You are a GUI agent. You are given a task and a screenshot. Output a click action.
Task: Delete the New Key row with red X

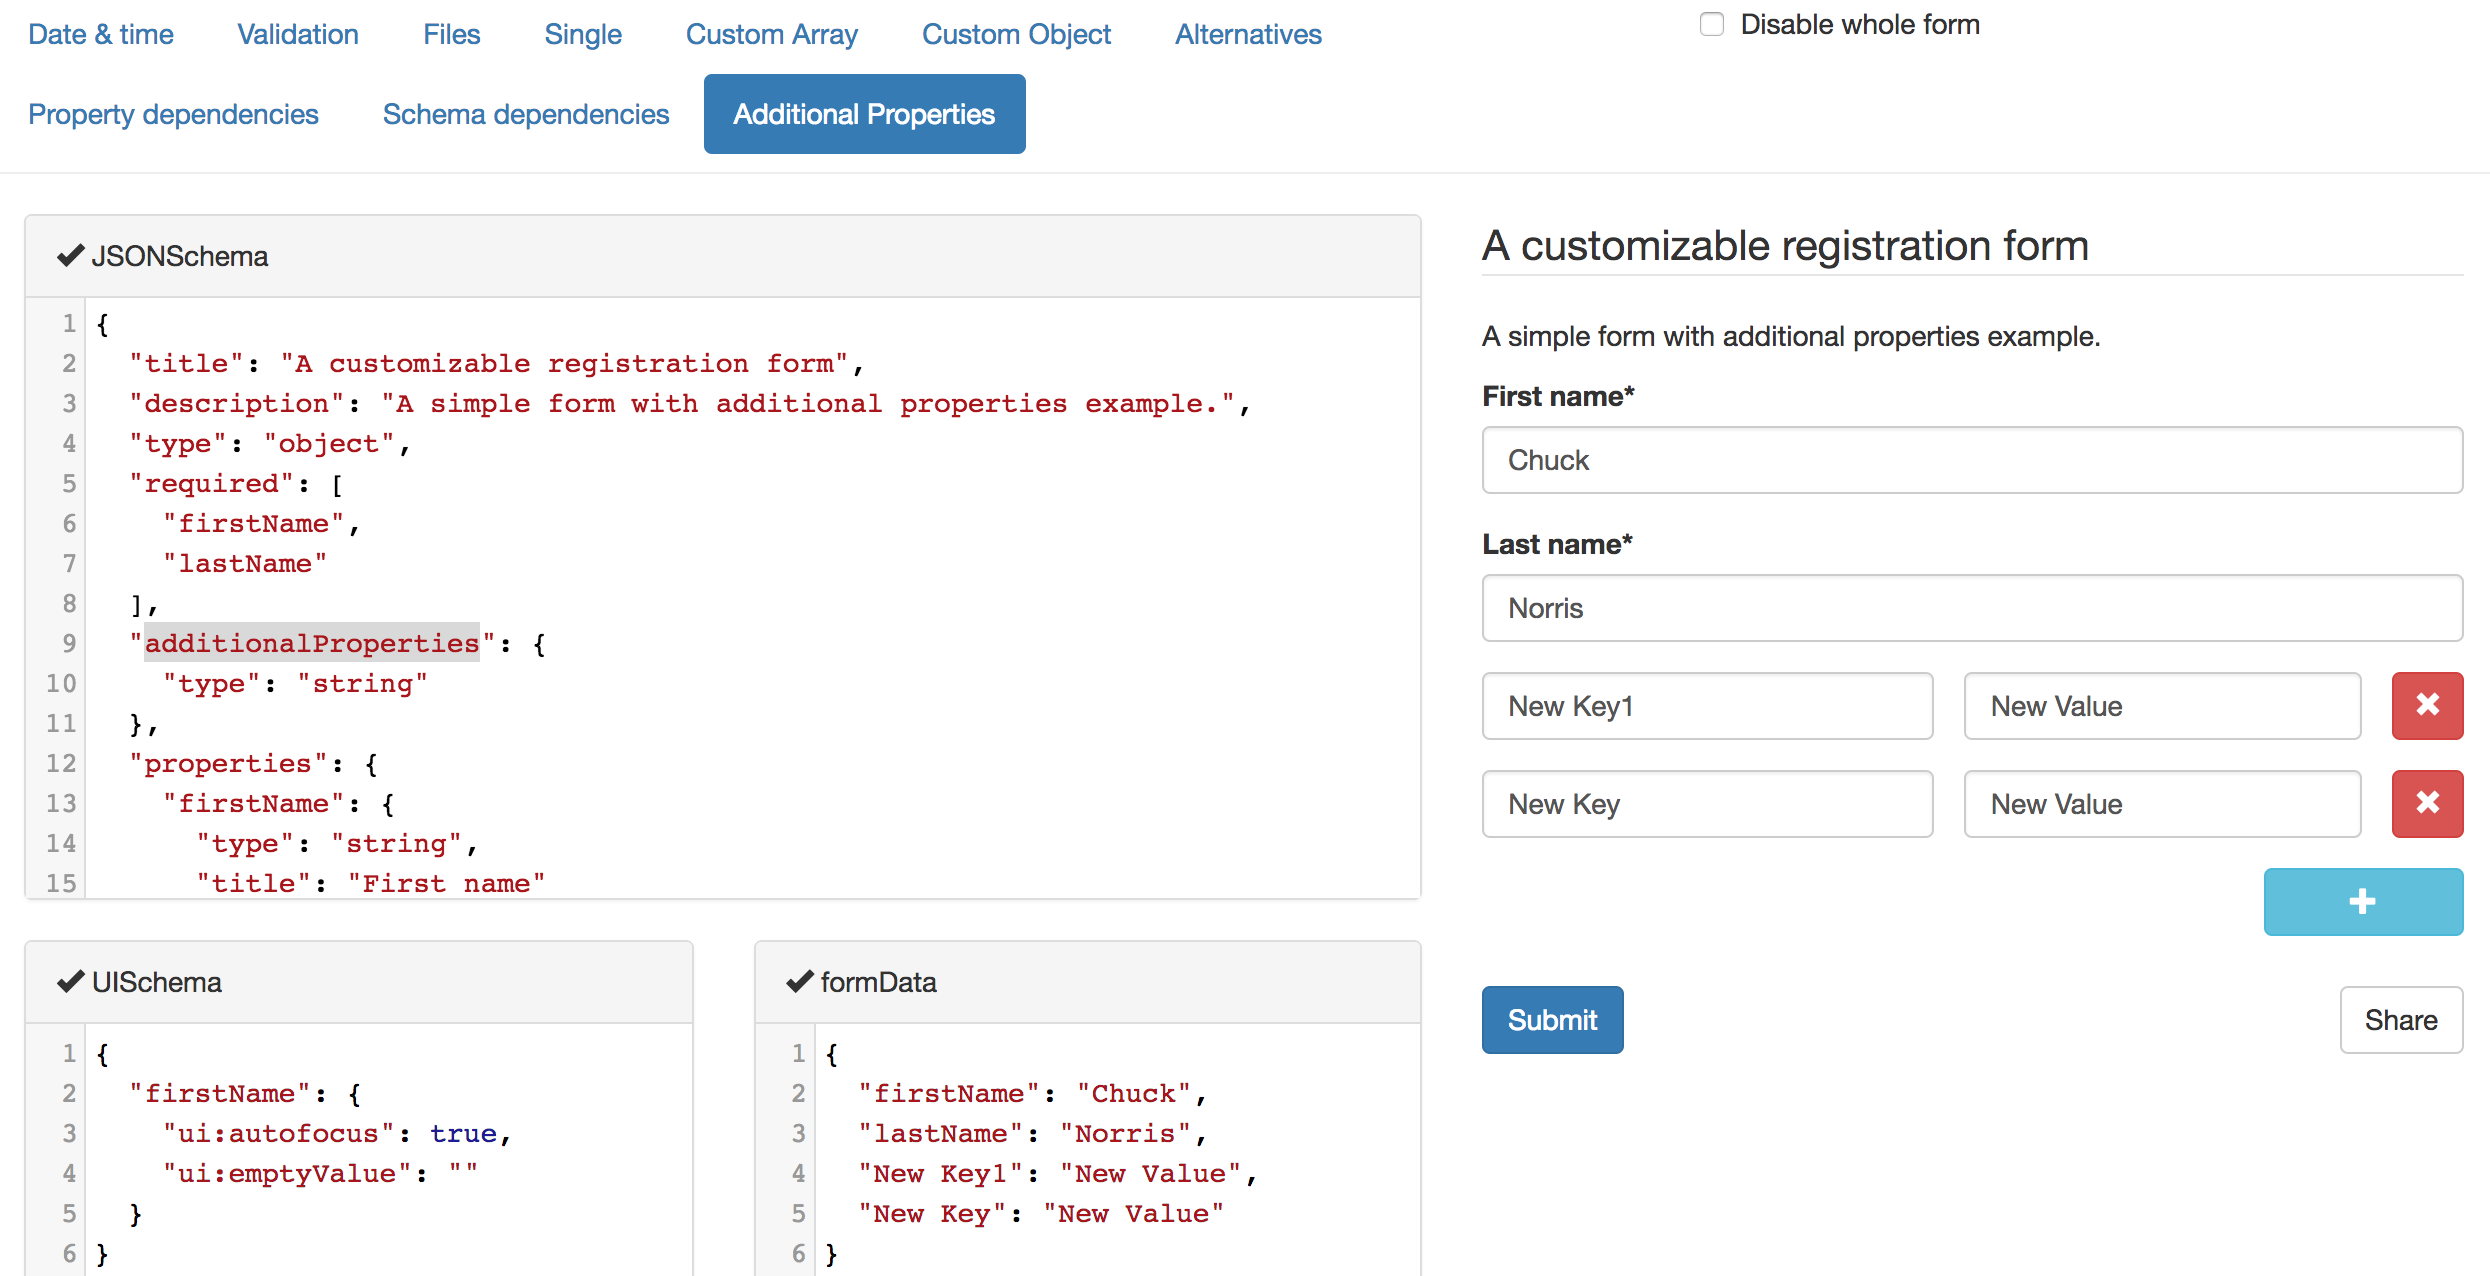point(2426,804)
